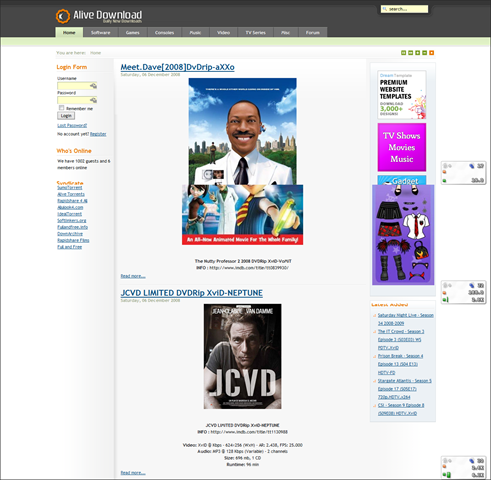The image size is (491, 480).
Task: Click the key icon in Password field
Action: click(93, 100)
